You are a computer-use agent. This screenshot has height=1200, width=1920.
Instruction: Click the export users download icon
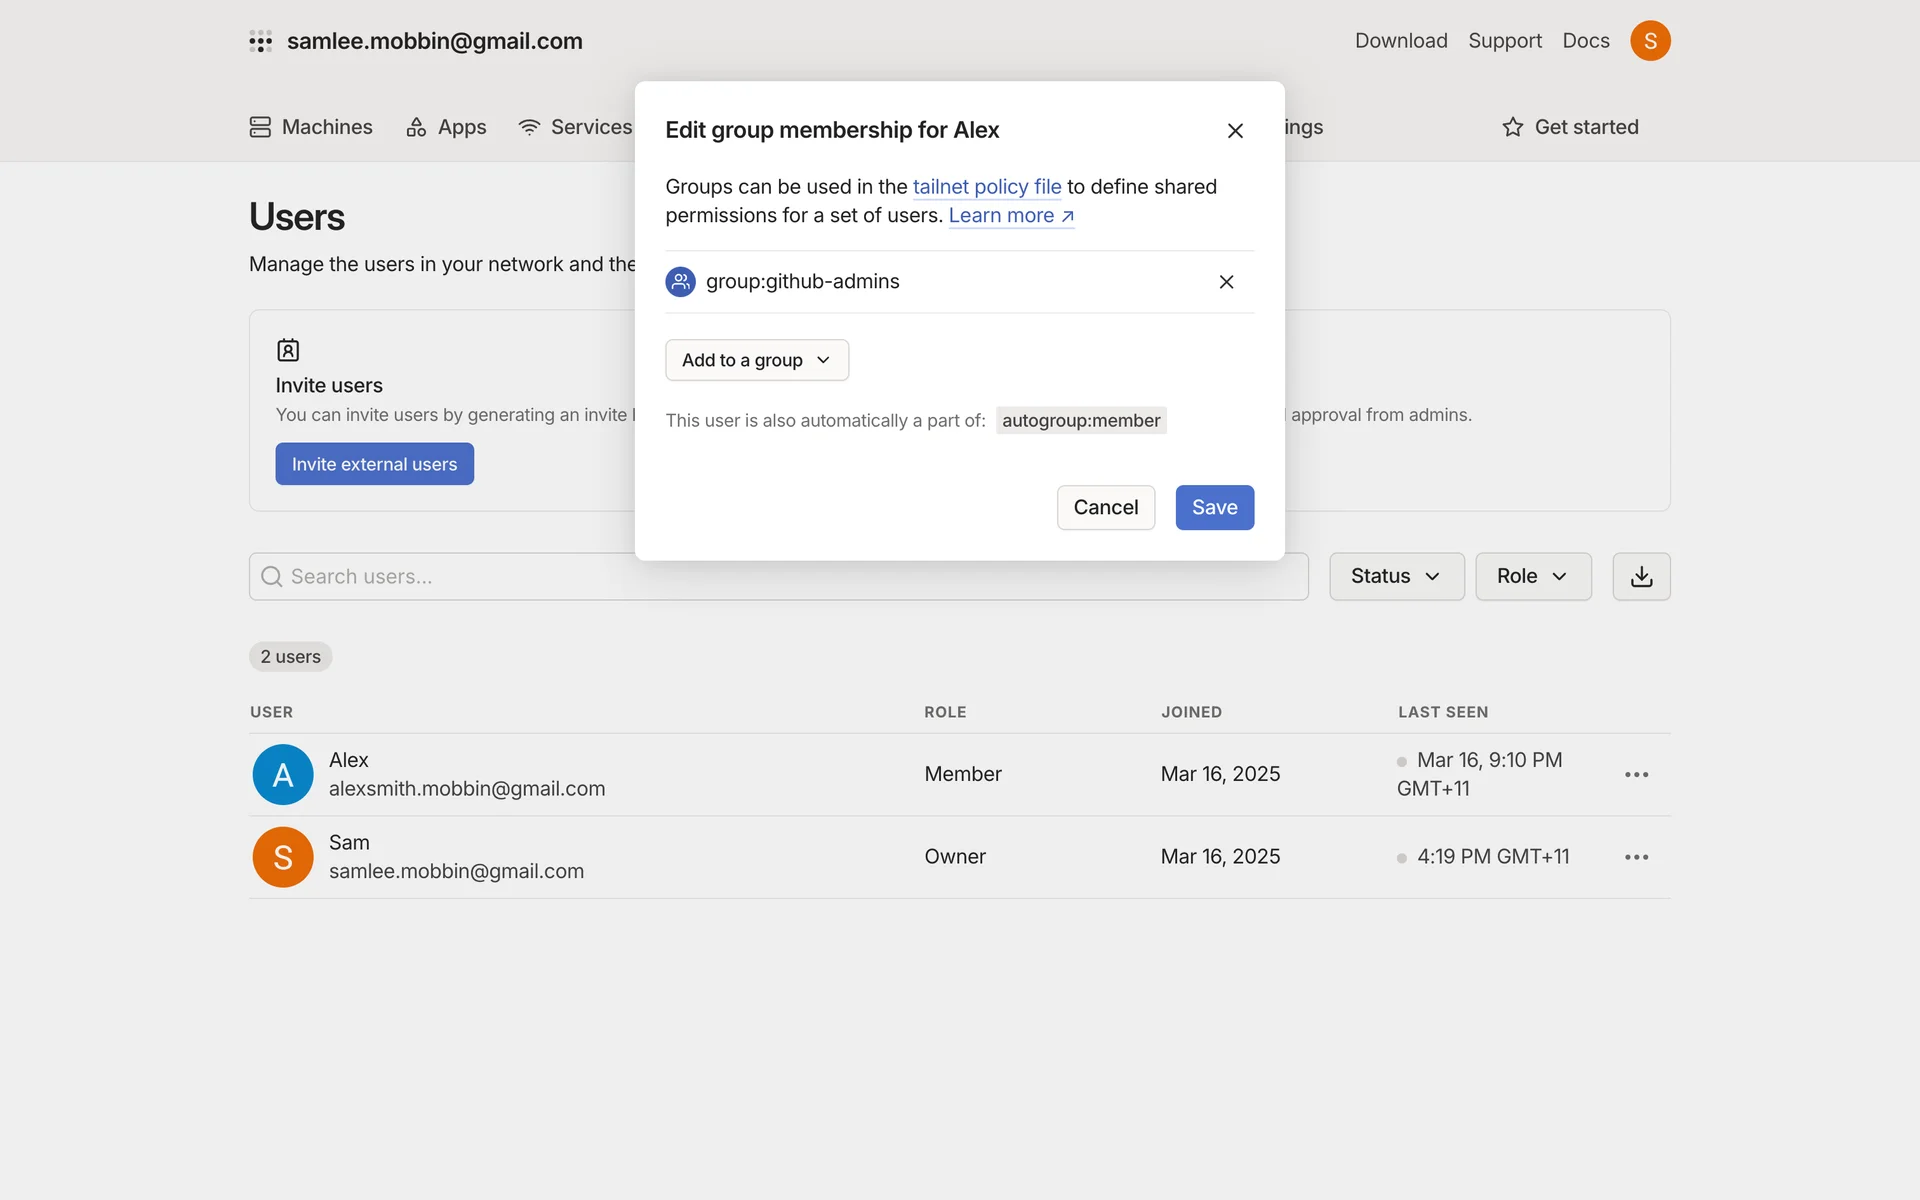click(1641, 576)
